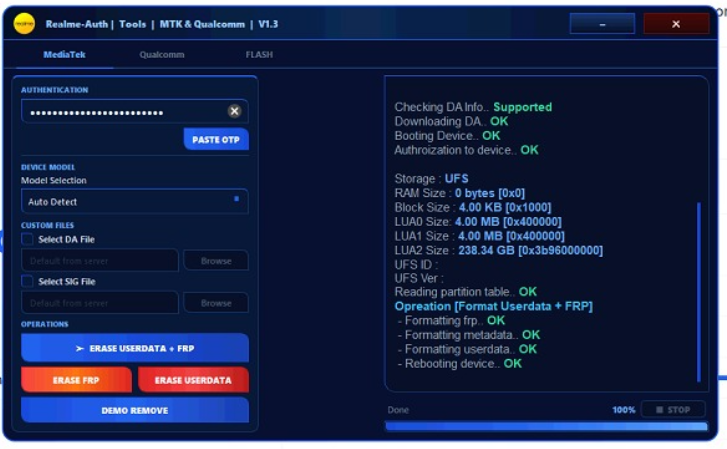The width and height of the screenshot is (727, 449).
Task: Click the 'Block Size : 4.00 KB' line
Action: point(473,207)
